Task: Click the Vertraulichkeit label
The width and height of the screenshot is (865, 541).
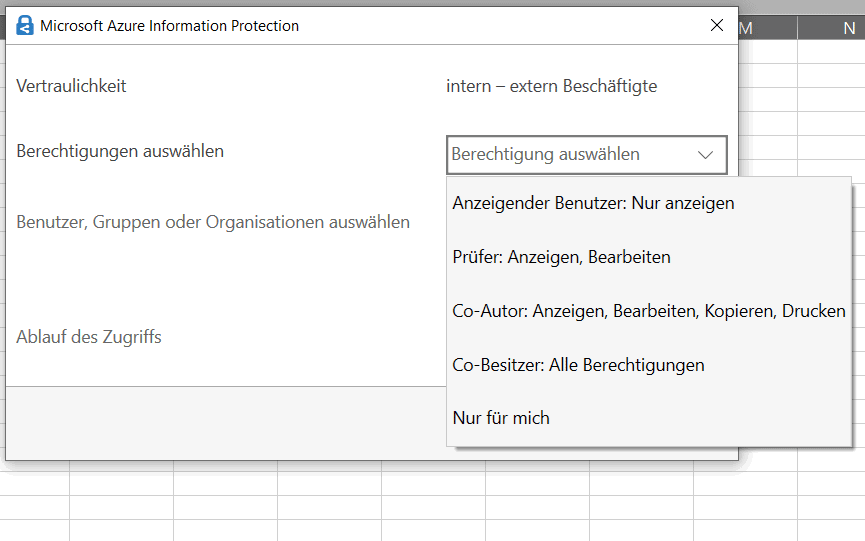Action: pyautogui.click(x=71, y=86)
